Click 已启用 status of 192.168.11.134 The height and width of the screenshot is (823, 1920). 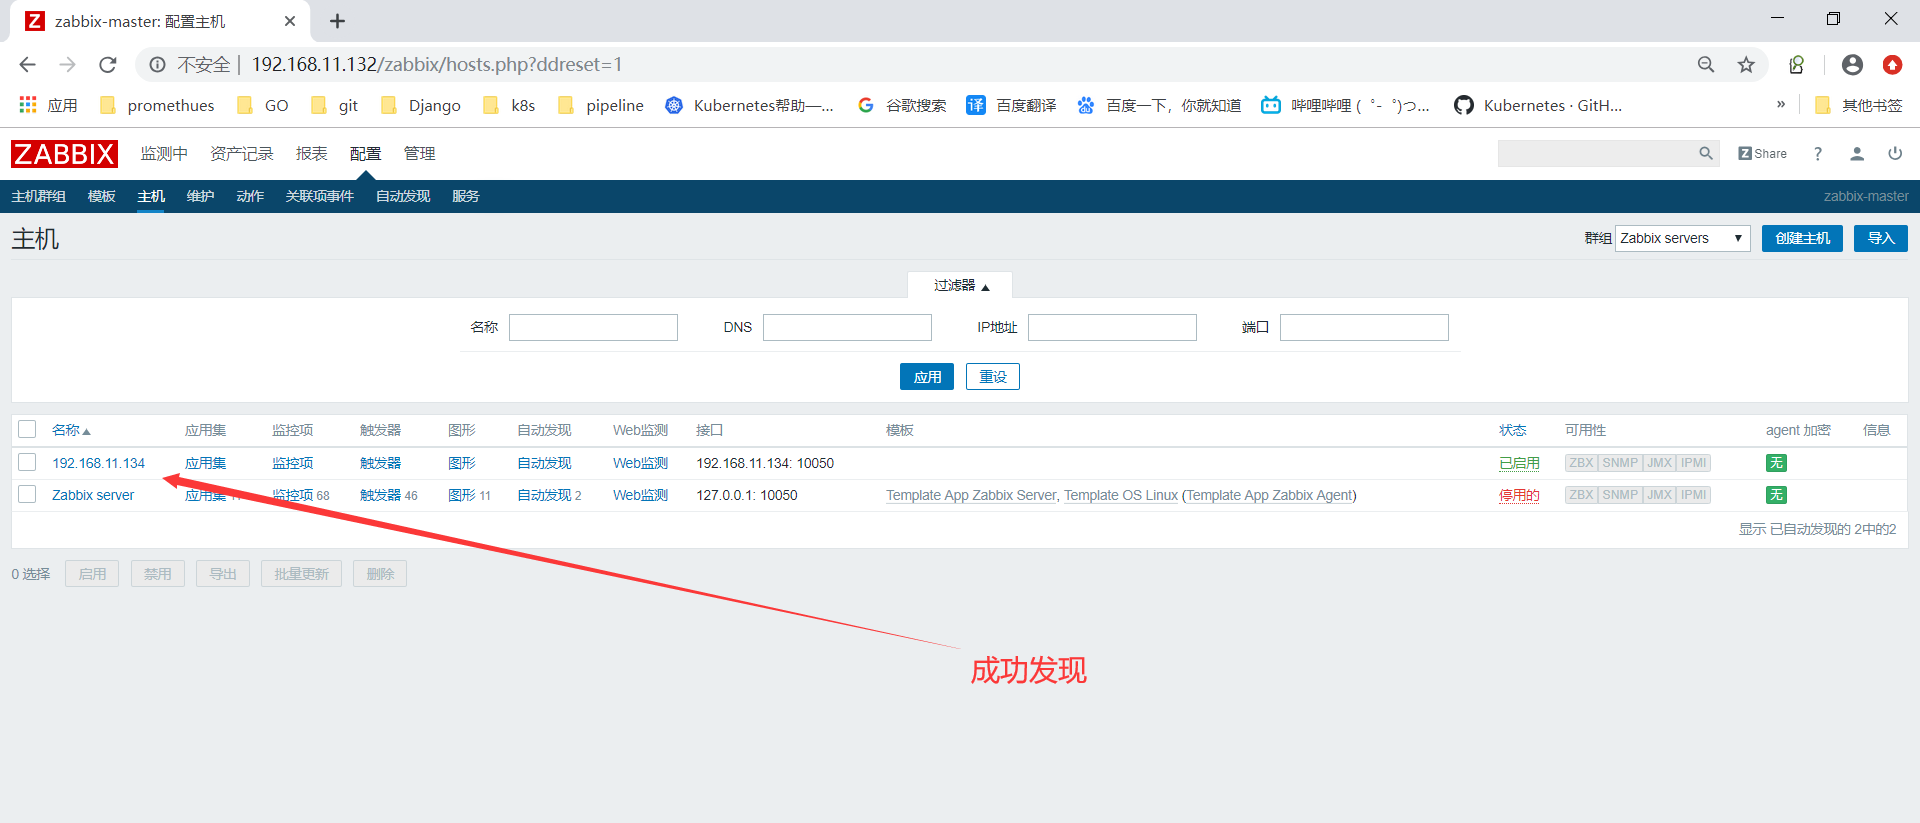pos(1519,463)
